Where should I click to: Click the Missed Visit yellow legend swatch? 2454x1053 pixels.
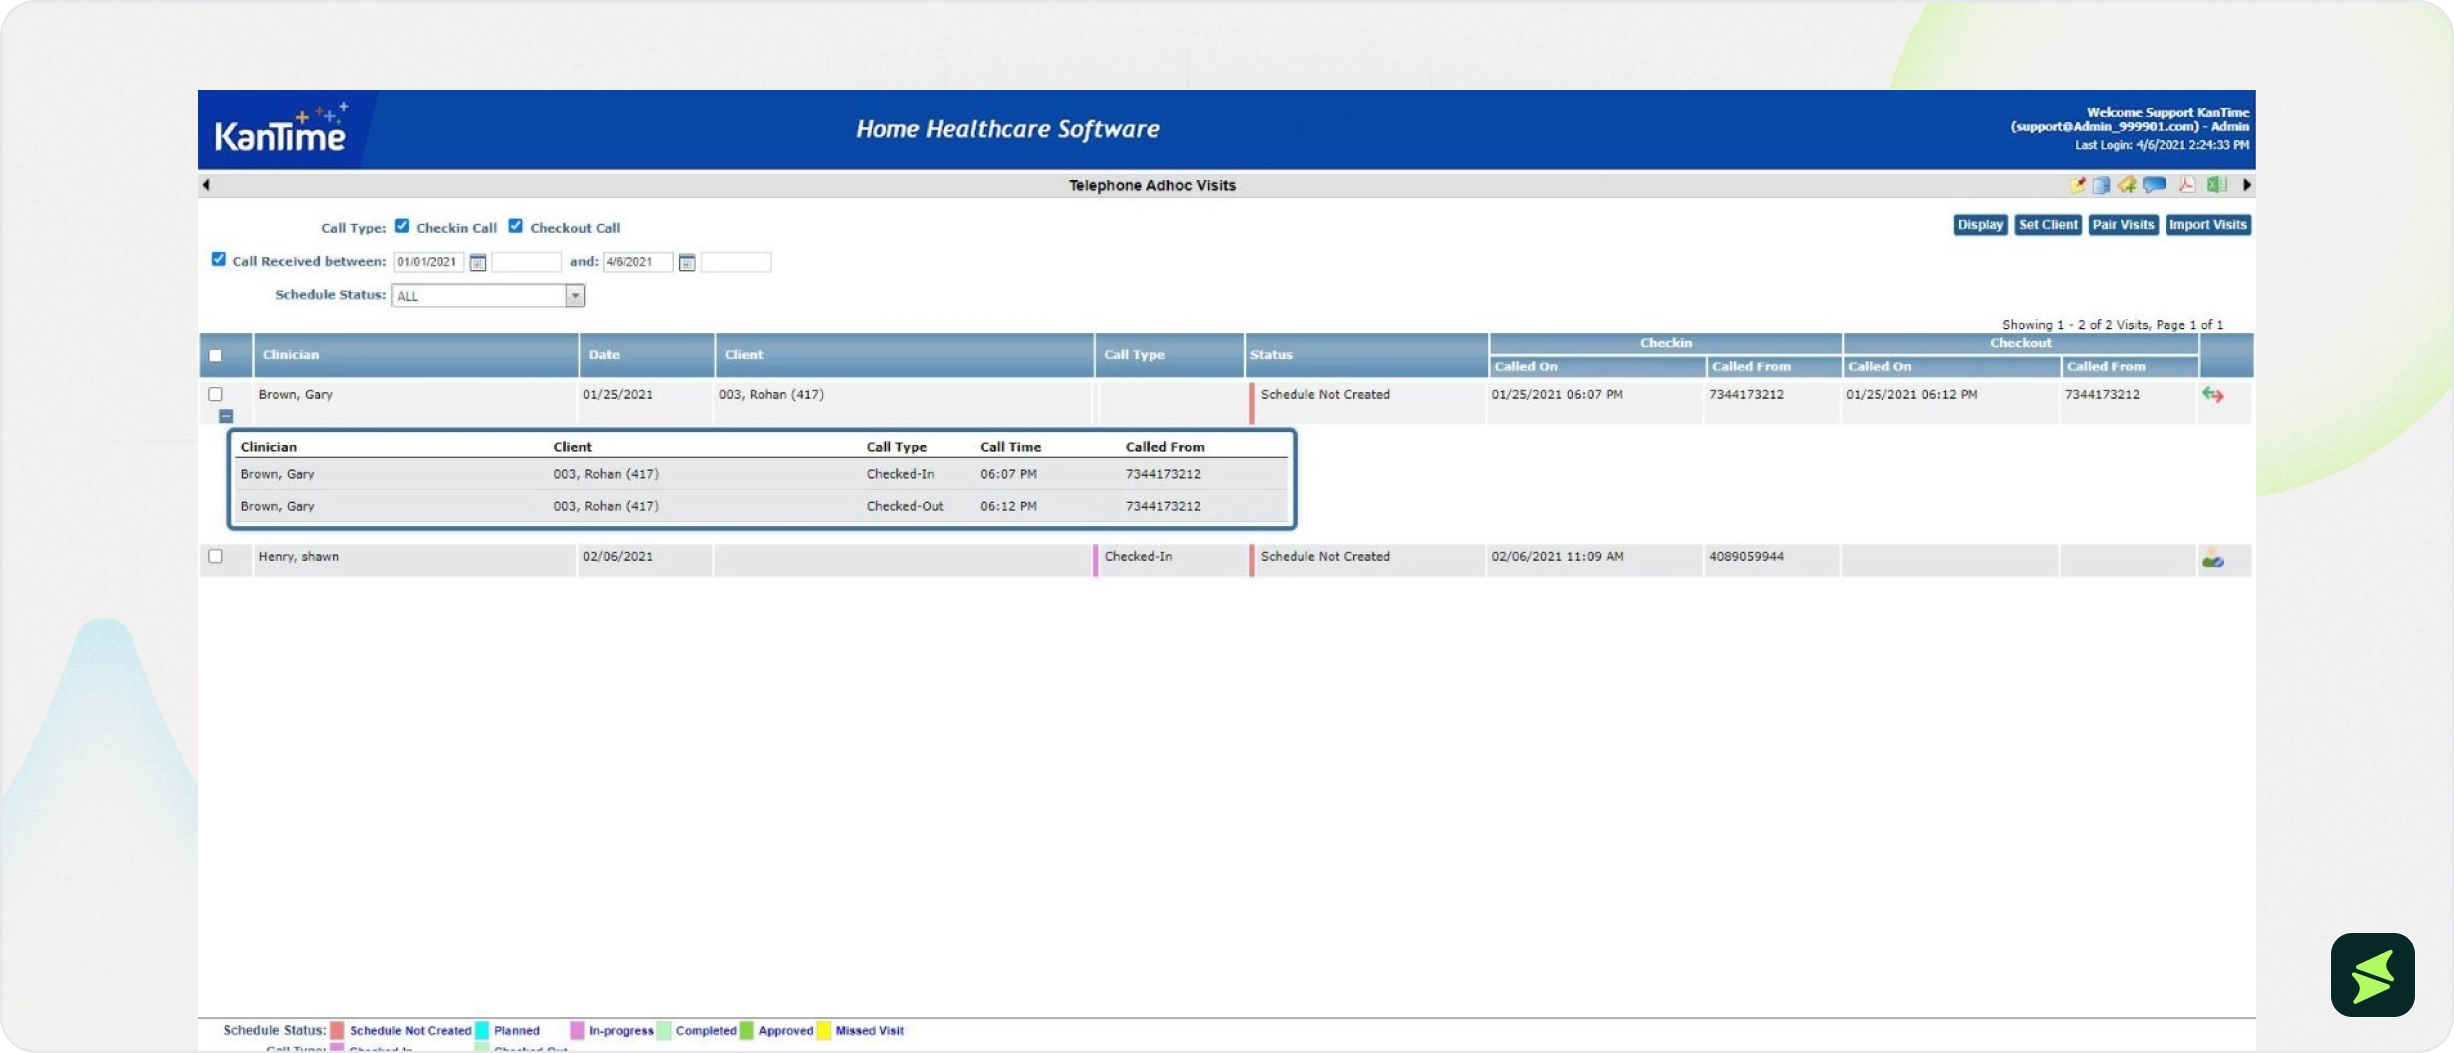pyautogui.click(x=824, y=1031)
